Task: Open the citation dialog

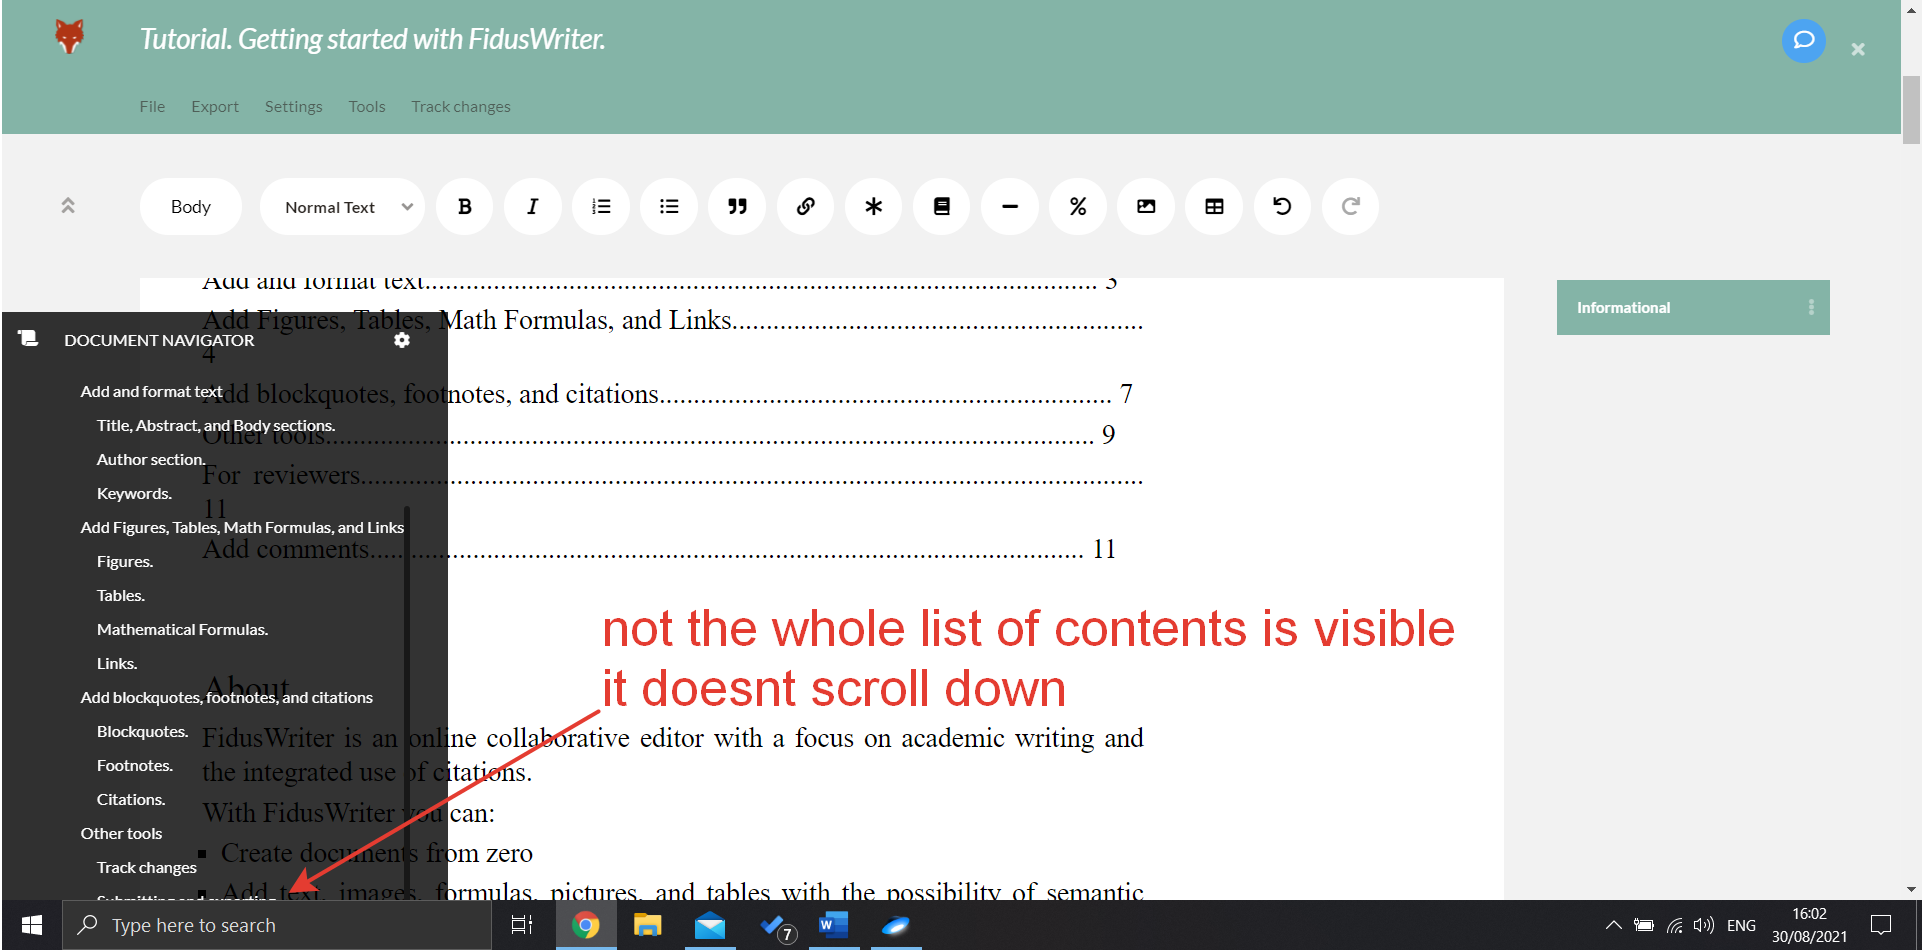Action: point(941,206)
